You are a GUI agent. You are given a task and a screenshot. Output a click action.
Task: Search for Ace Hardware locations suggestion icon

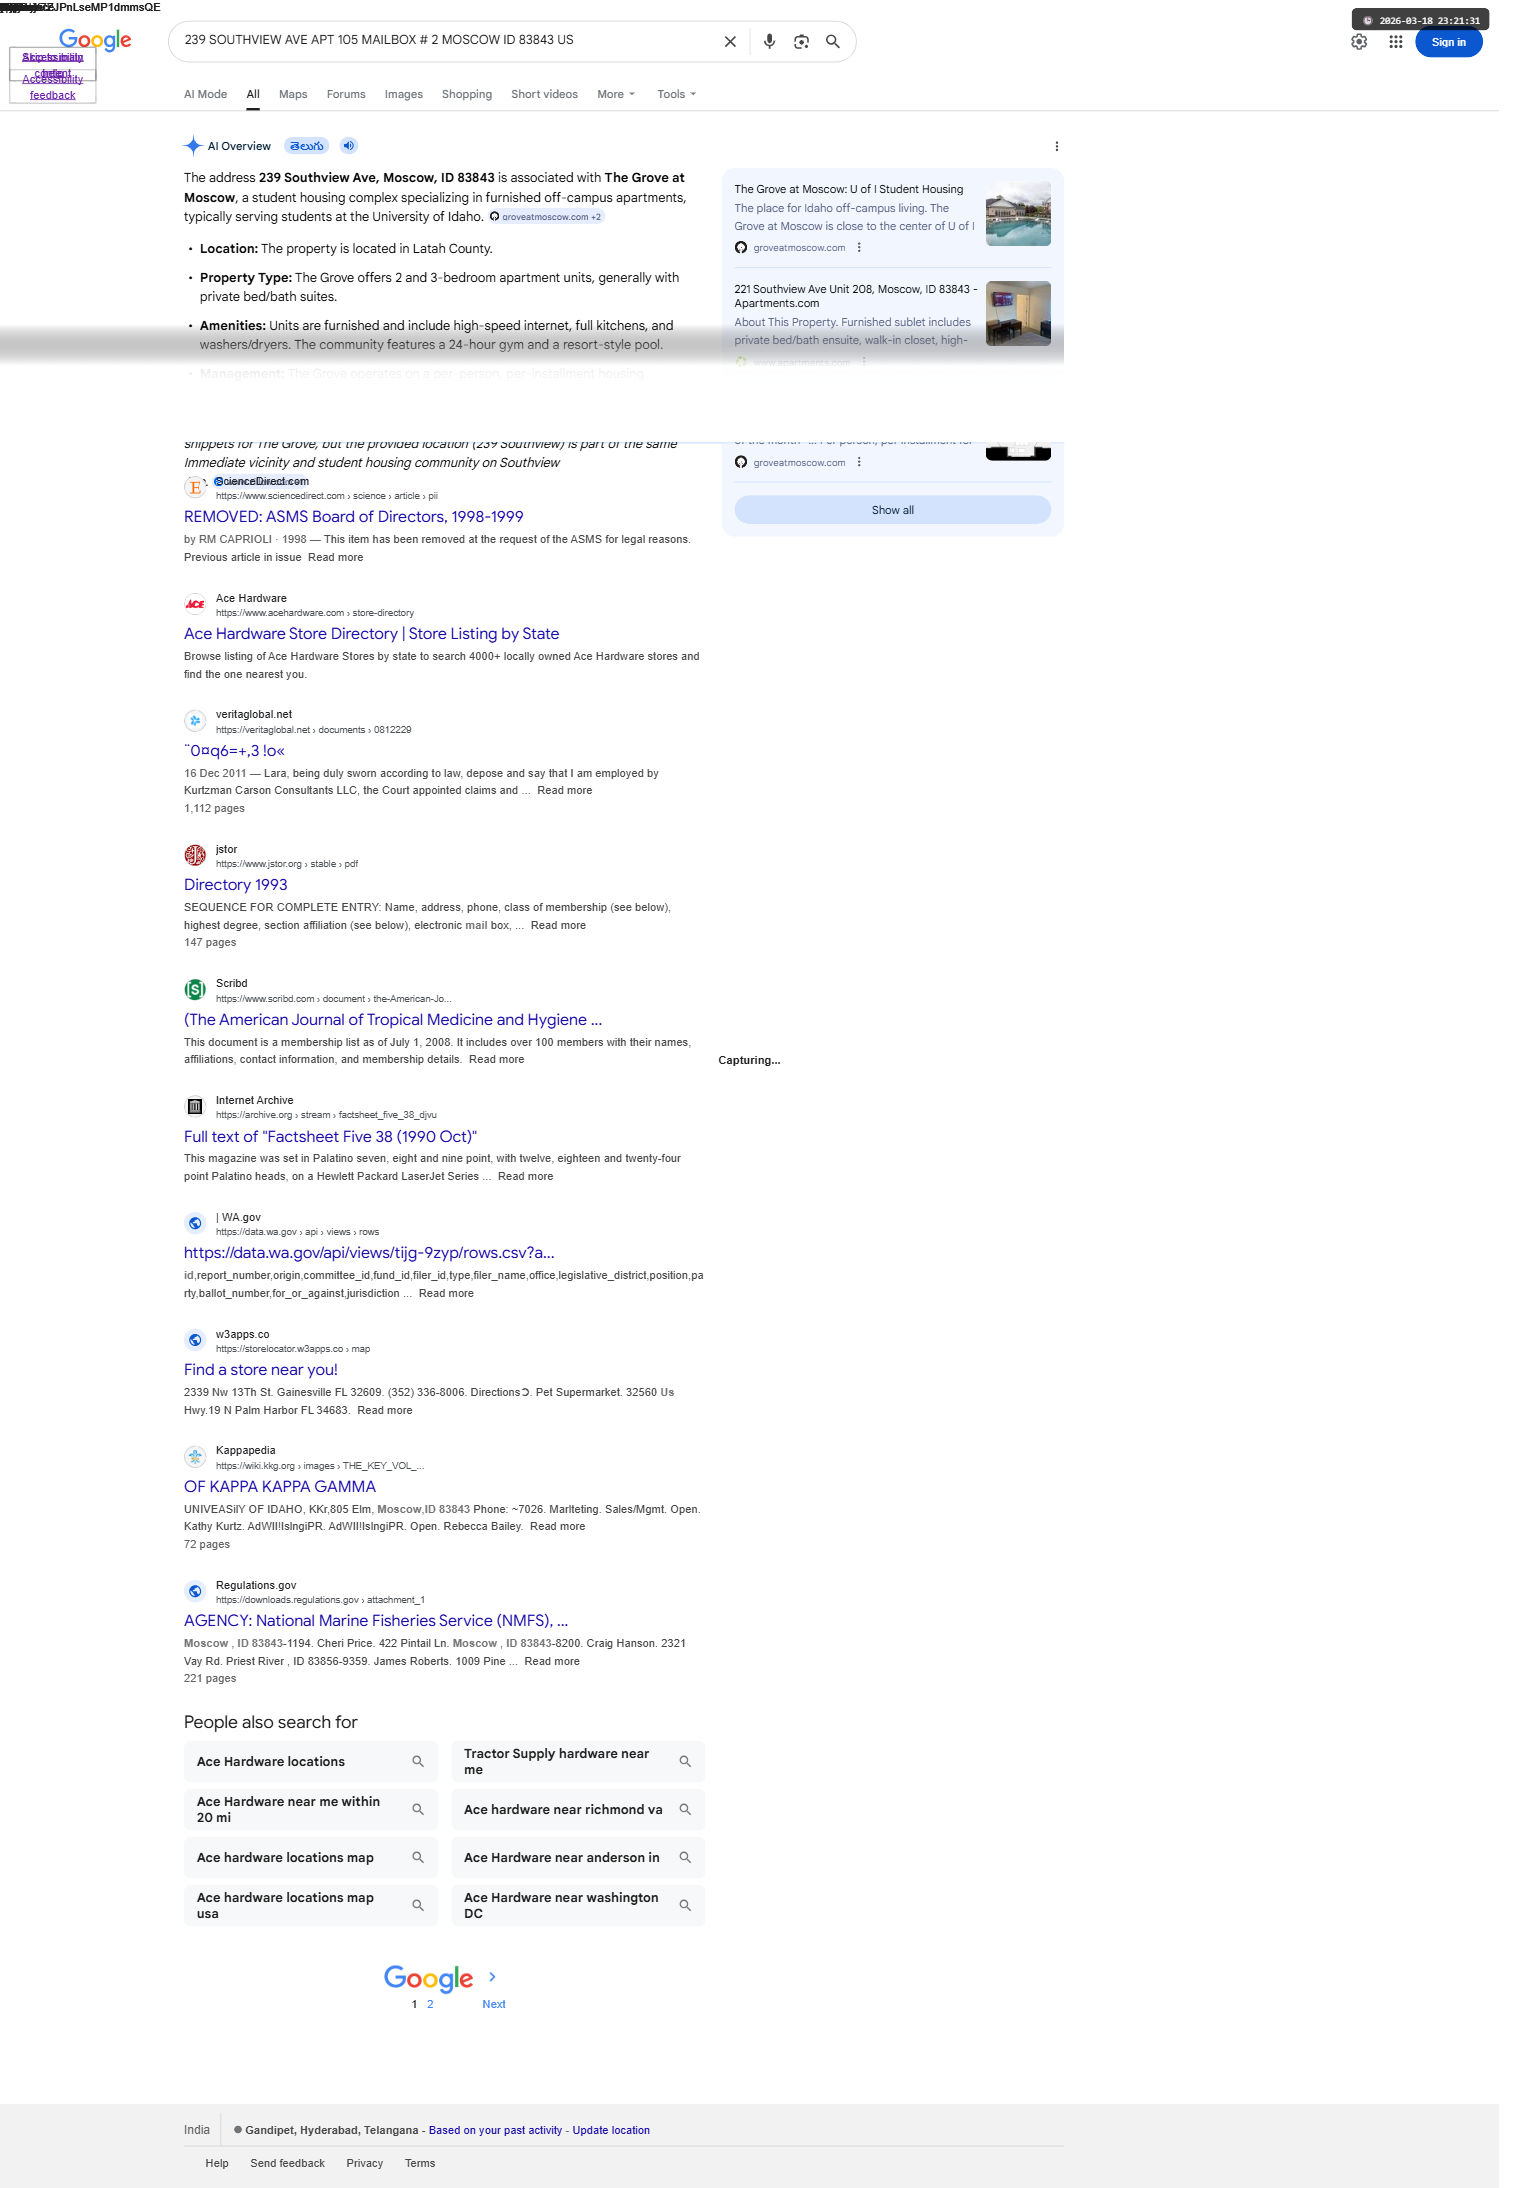418,1762
